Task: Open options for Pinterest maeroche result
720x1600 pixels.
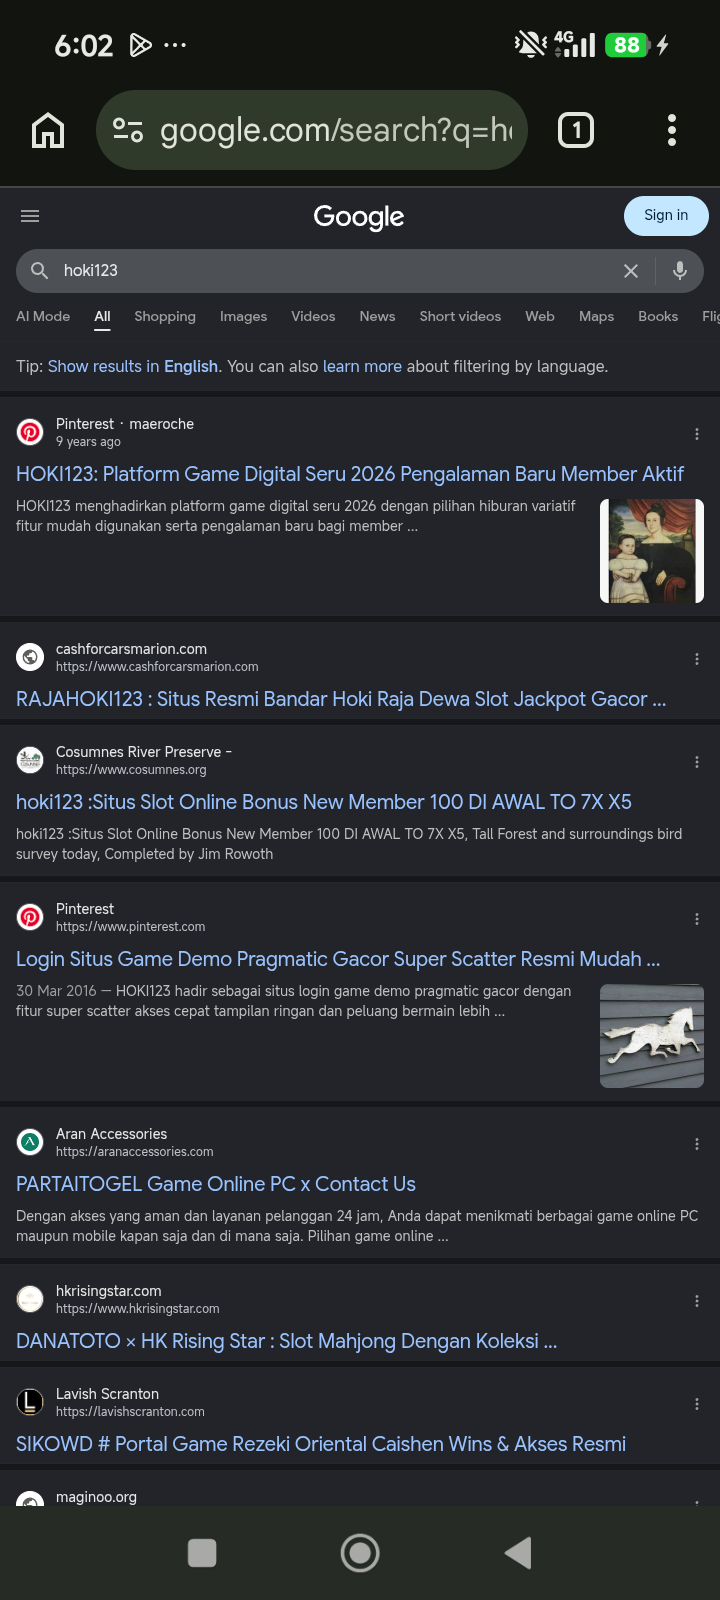Action: [x=697, y=434]
